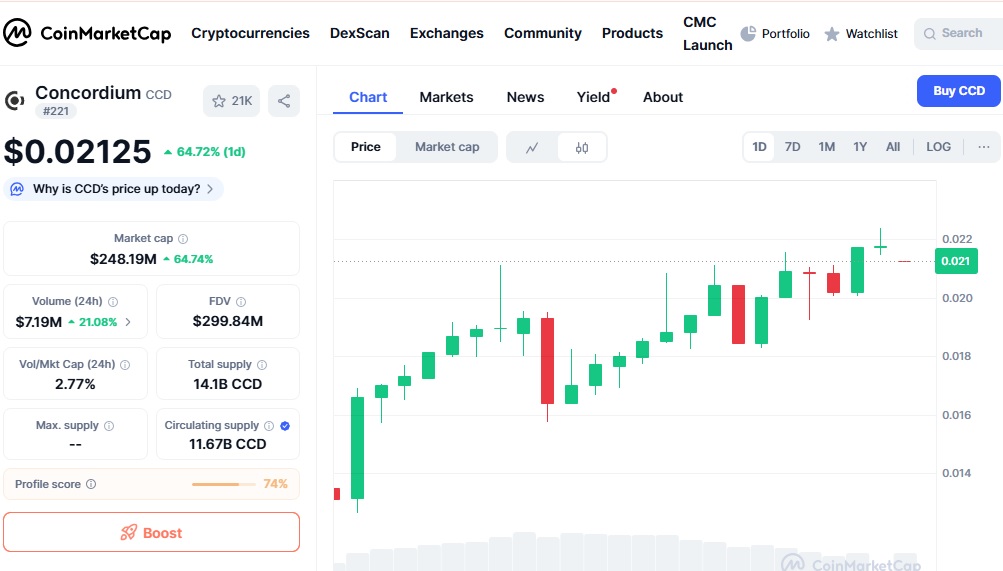
Task: Click the Profile score info icon
Action: point(91,484)
